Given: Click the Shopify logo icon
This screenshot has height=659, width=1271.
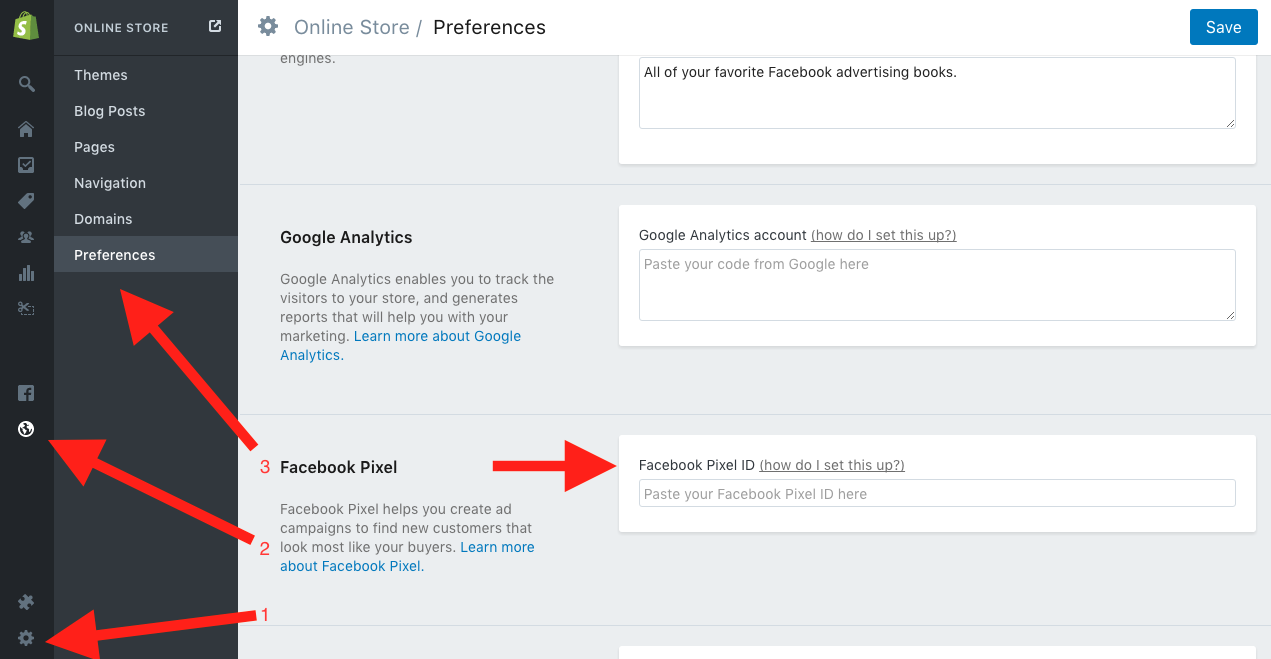Looking at the screenshot, I should tap(26, 27).
